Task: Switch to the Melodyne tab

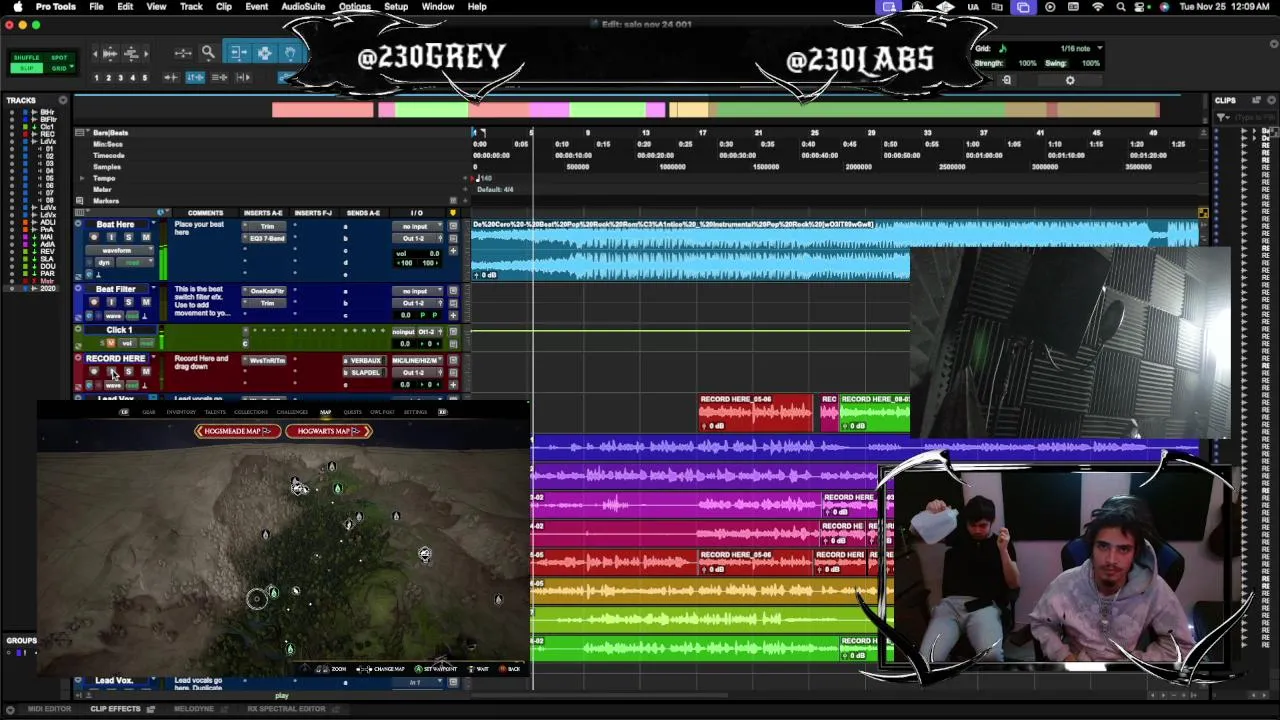Action: click(194, 709)
